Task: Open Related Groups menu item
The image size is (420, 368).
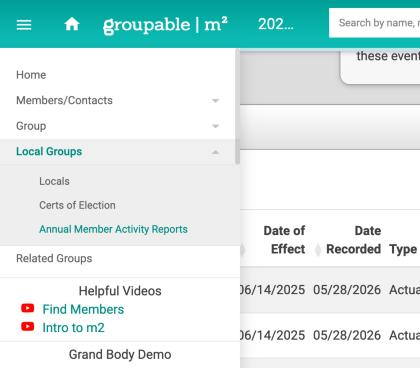Action: coord(54,258)
